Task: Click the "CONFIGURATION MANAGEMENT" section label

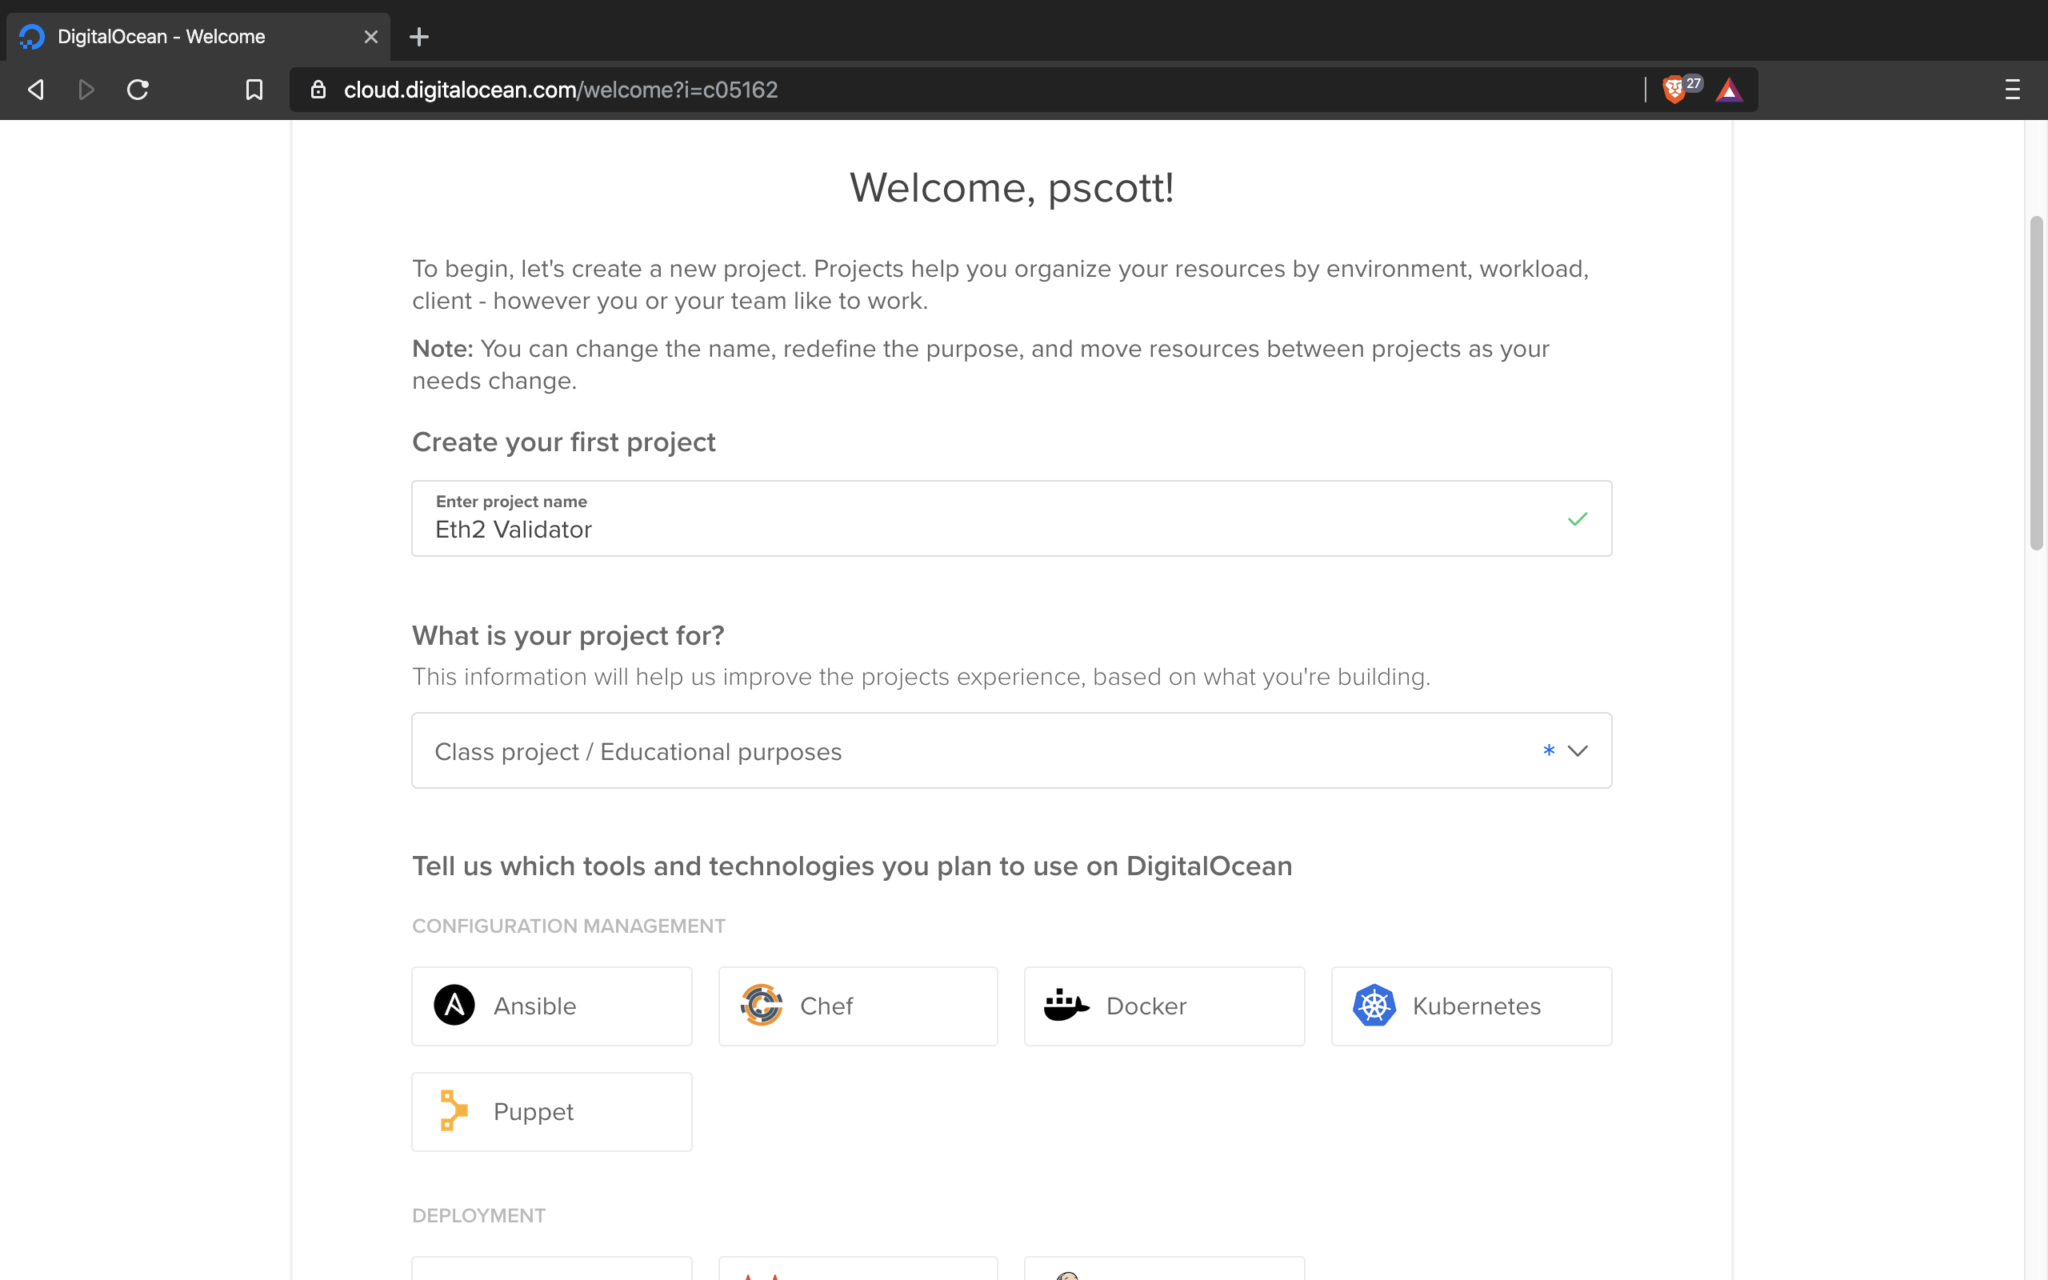Action: [x=569, y=926]
